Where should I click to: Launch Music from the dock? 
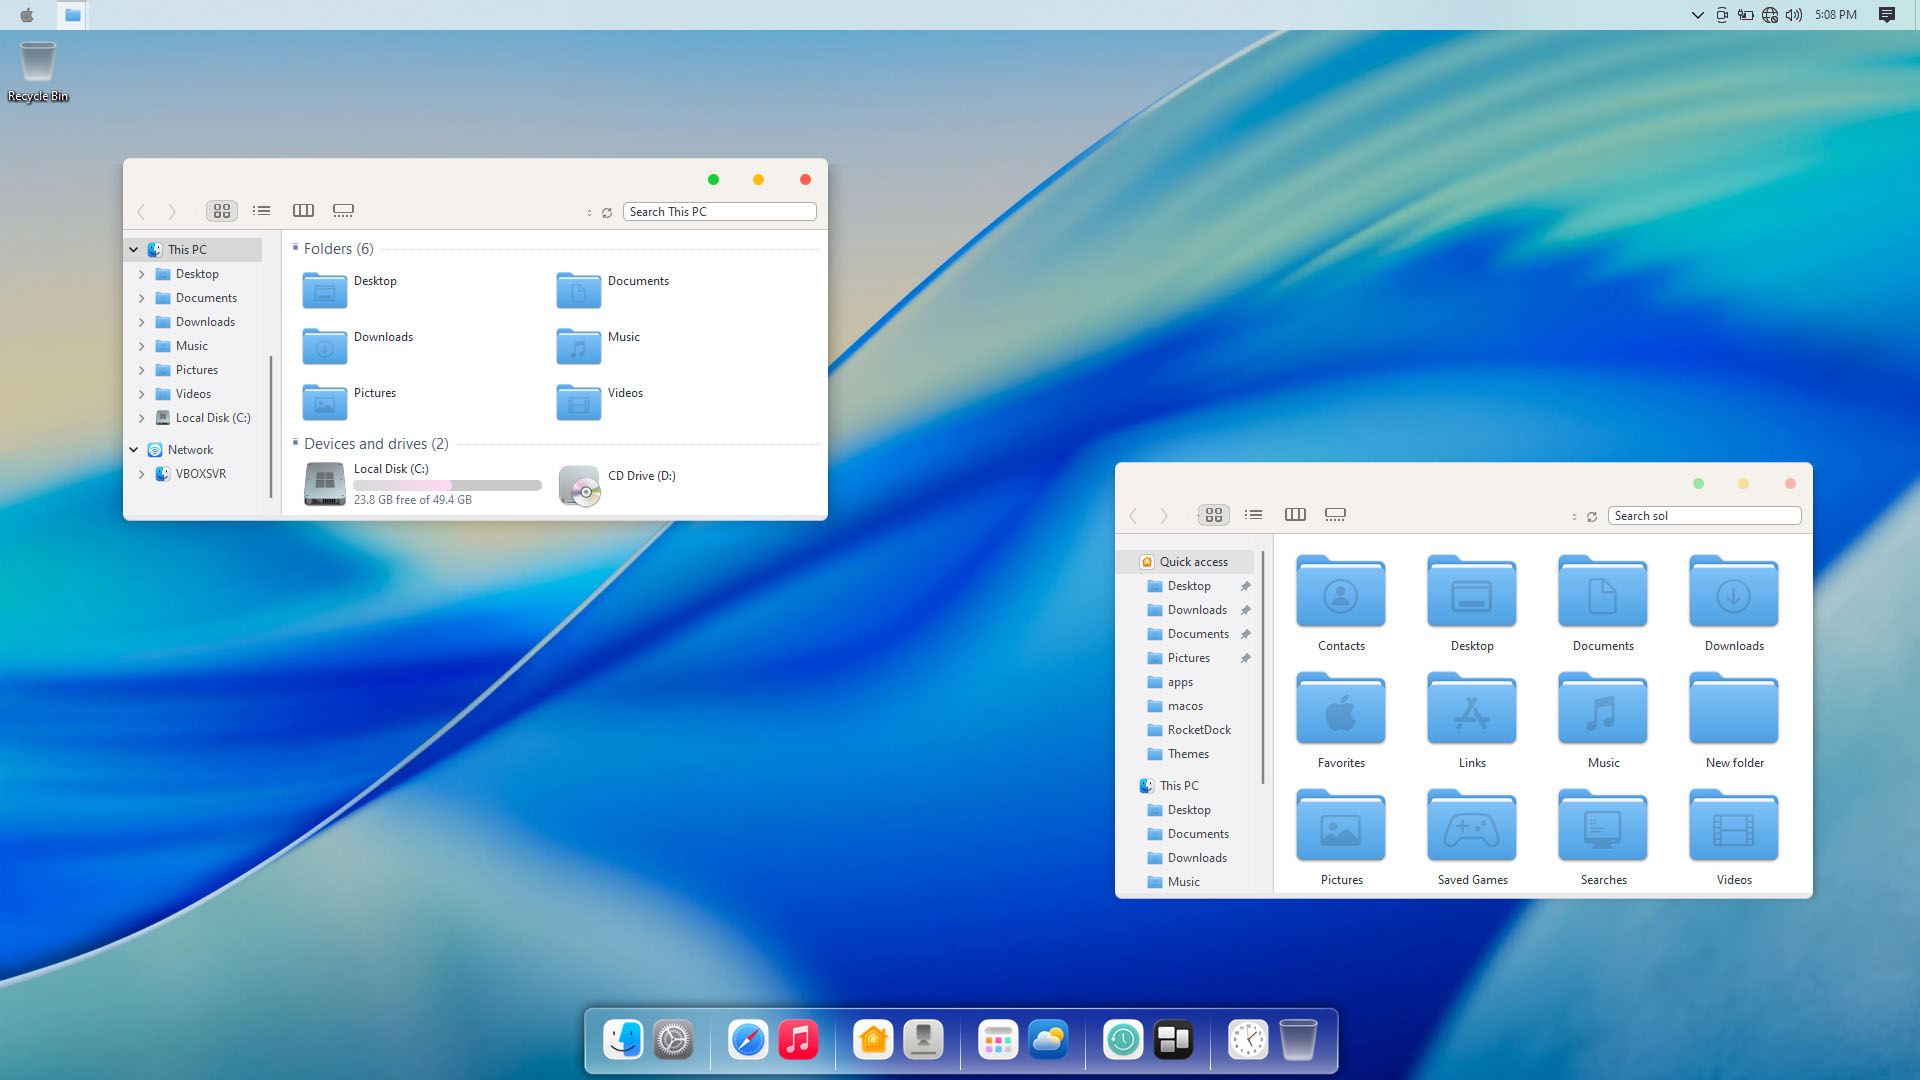click(x=798, y=1040)
